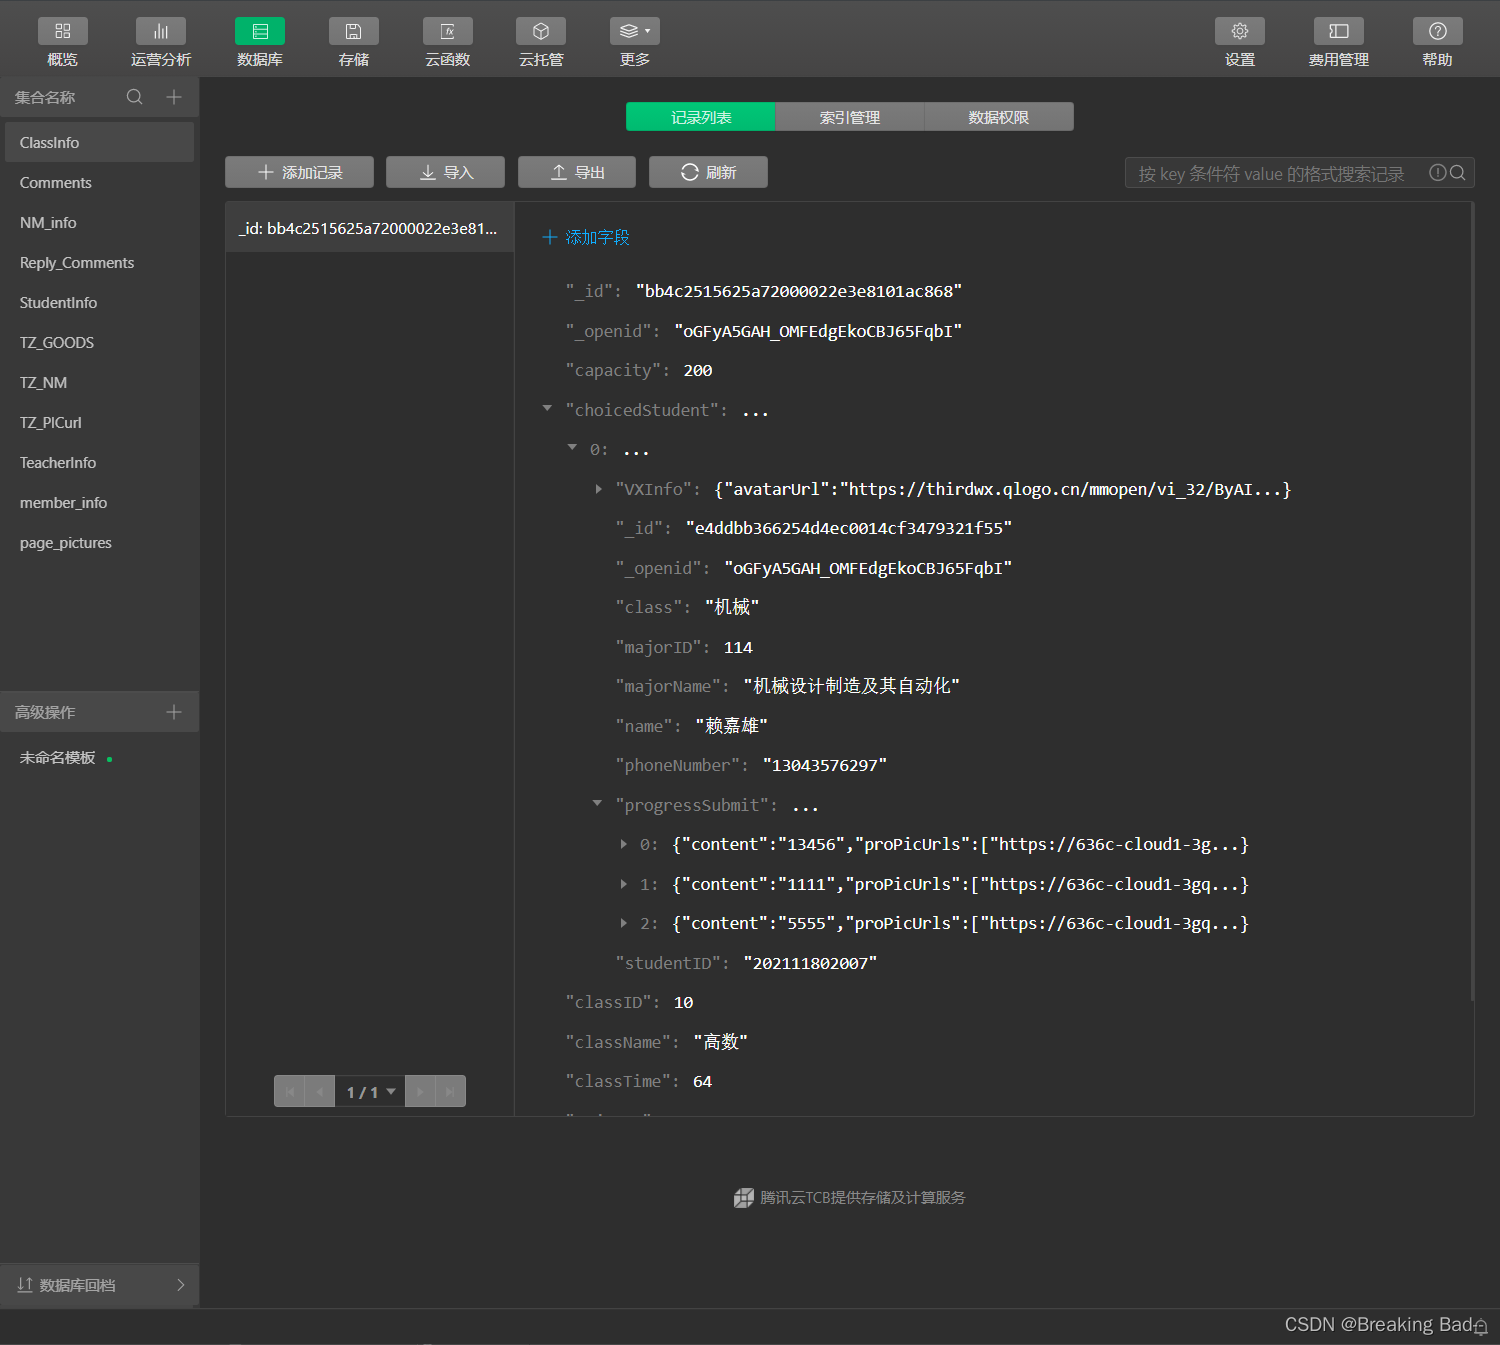Click the collection search magnifier icon
Image resolution: width=1500 pixels, height=1345 pixels.
click(x=135, y=97)
